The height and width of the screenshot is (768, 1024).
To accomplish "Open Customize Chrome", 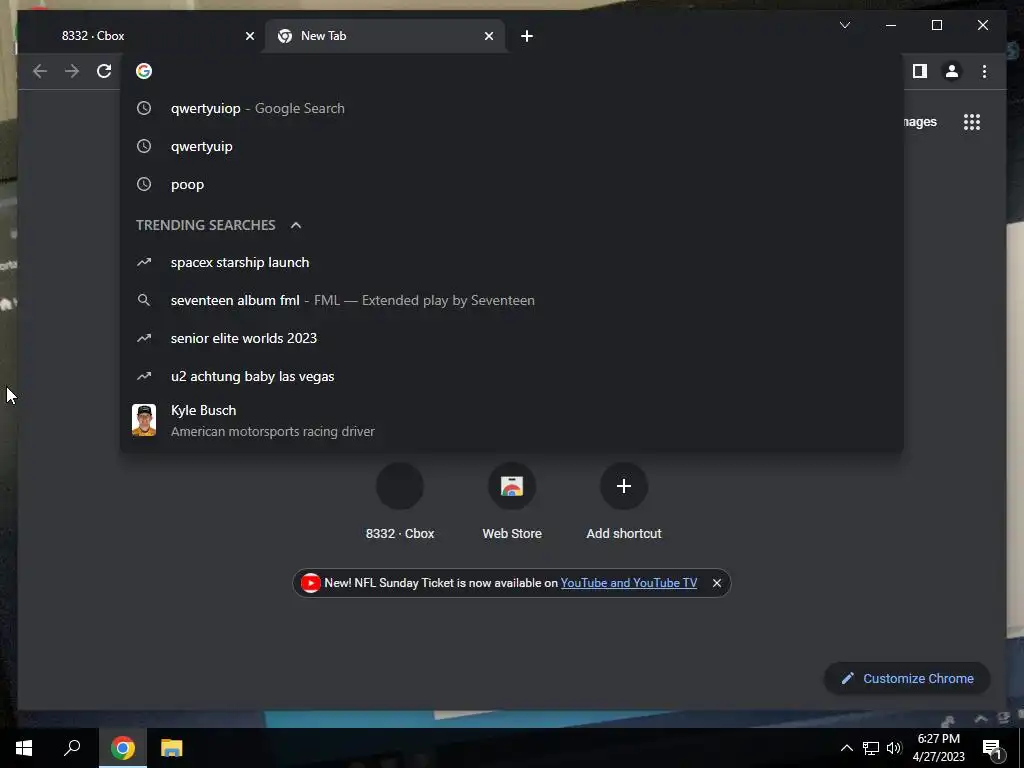I will coord(907,679).
